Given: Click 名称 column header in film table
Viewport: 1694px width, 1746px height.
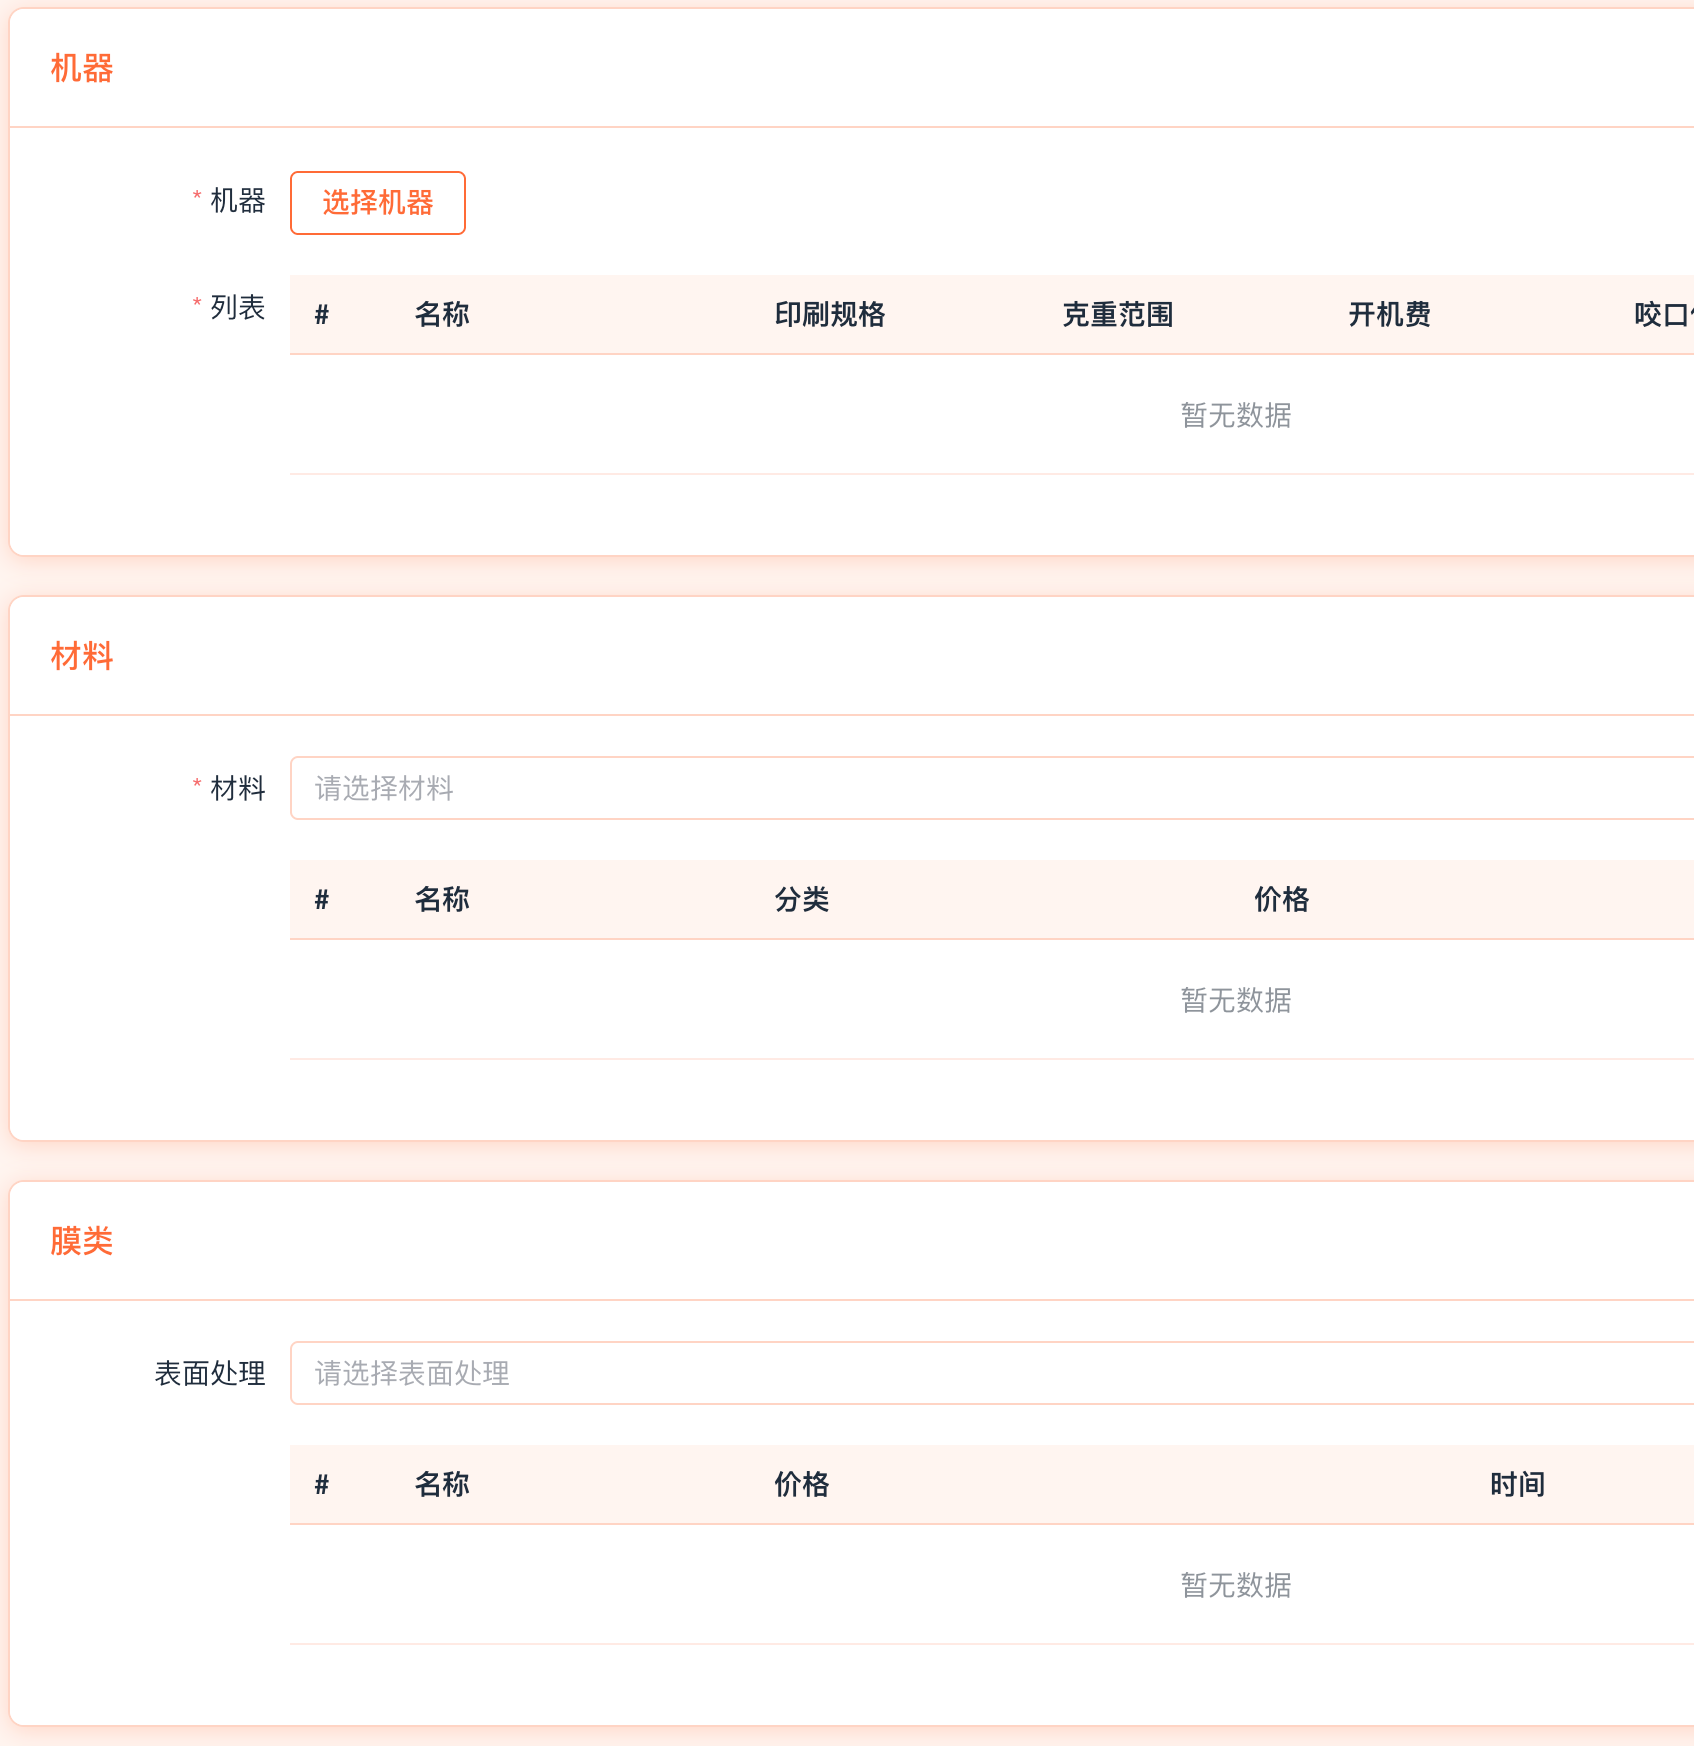Looking at the screenshot, I should (x=442, y=1485).
